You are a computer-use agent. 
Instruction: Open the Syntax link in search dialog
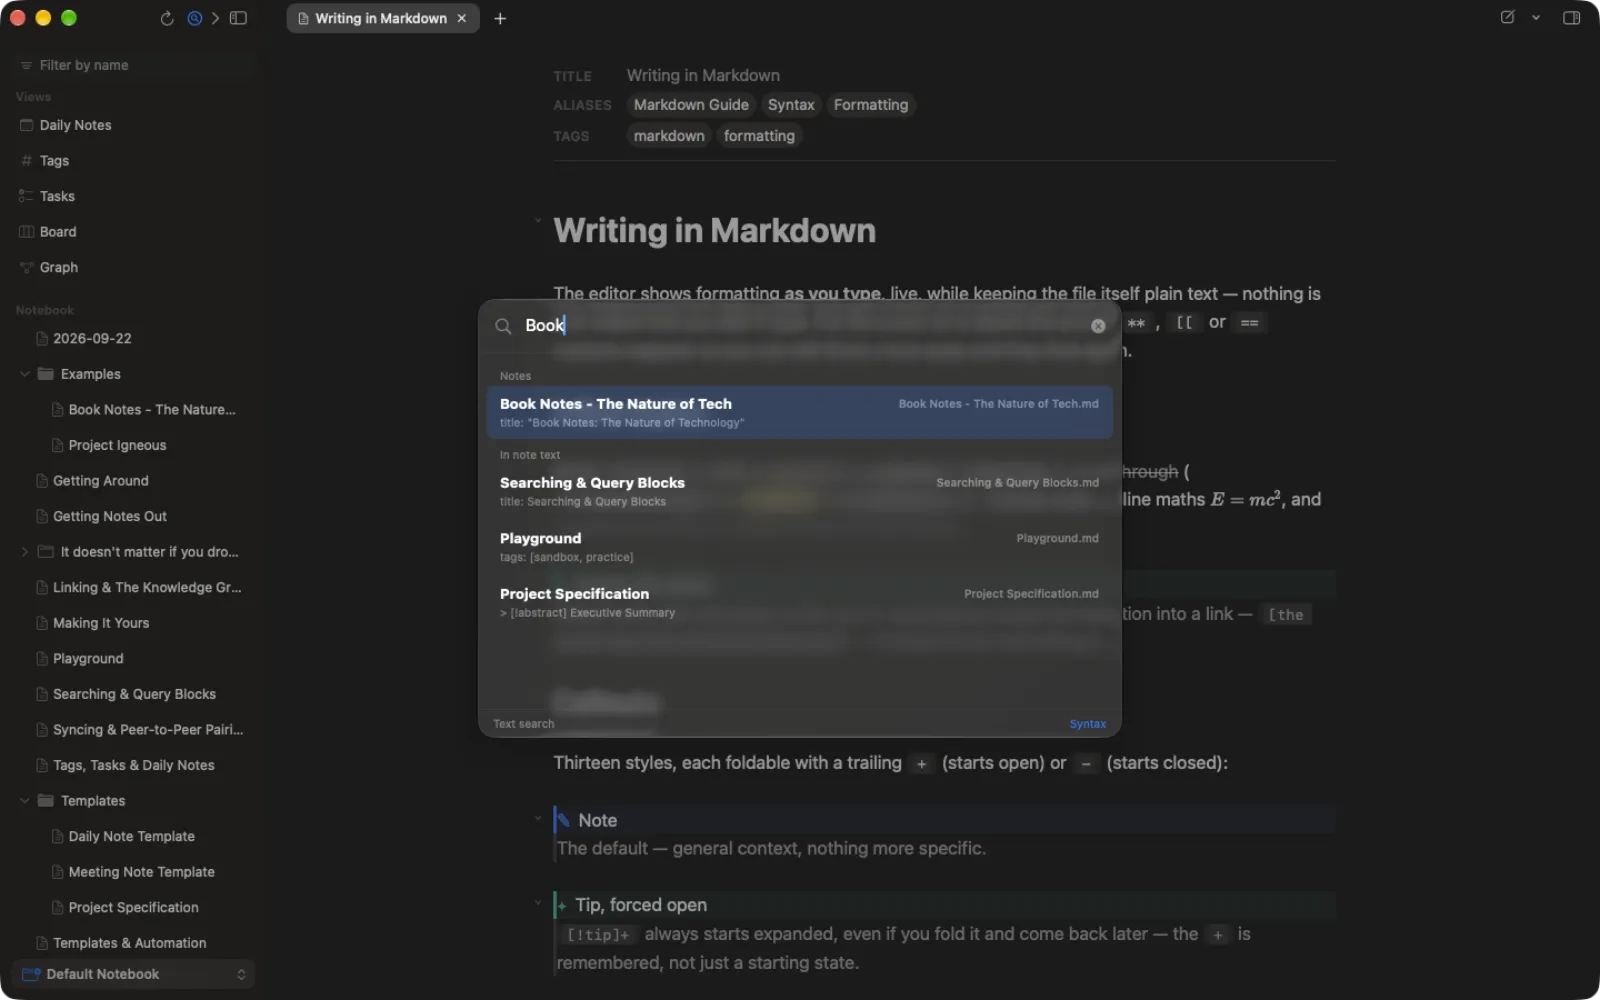[x=1087, y=724]
